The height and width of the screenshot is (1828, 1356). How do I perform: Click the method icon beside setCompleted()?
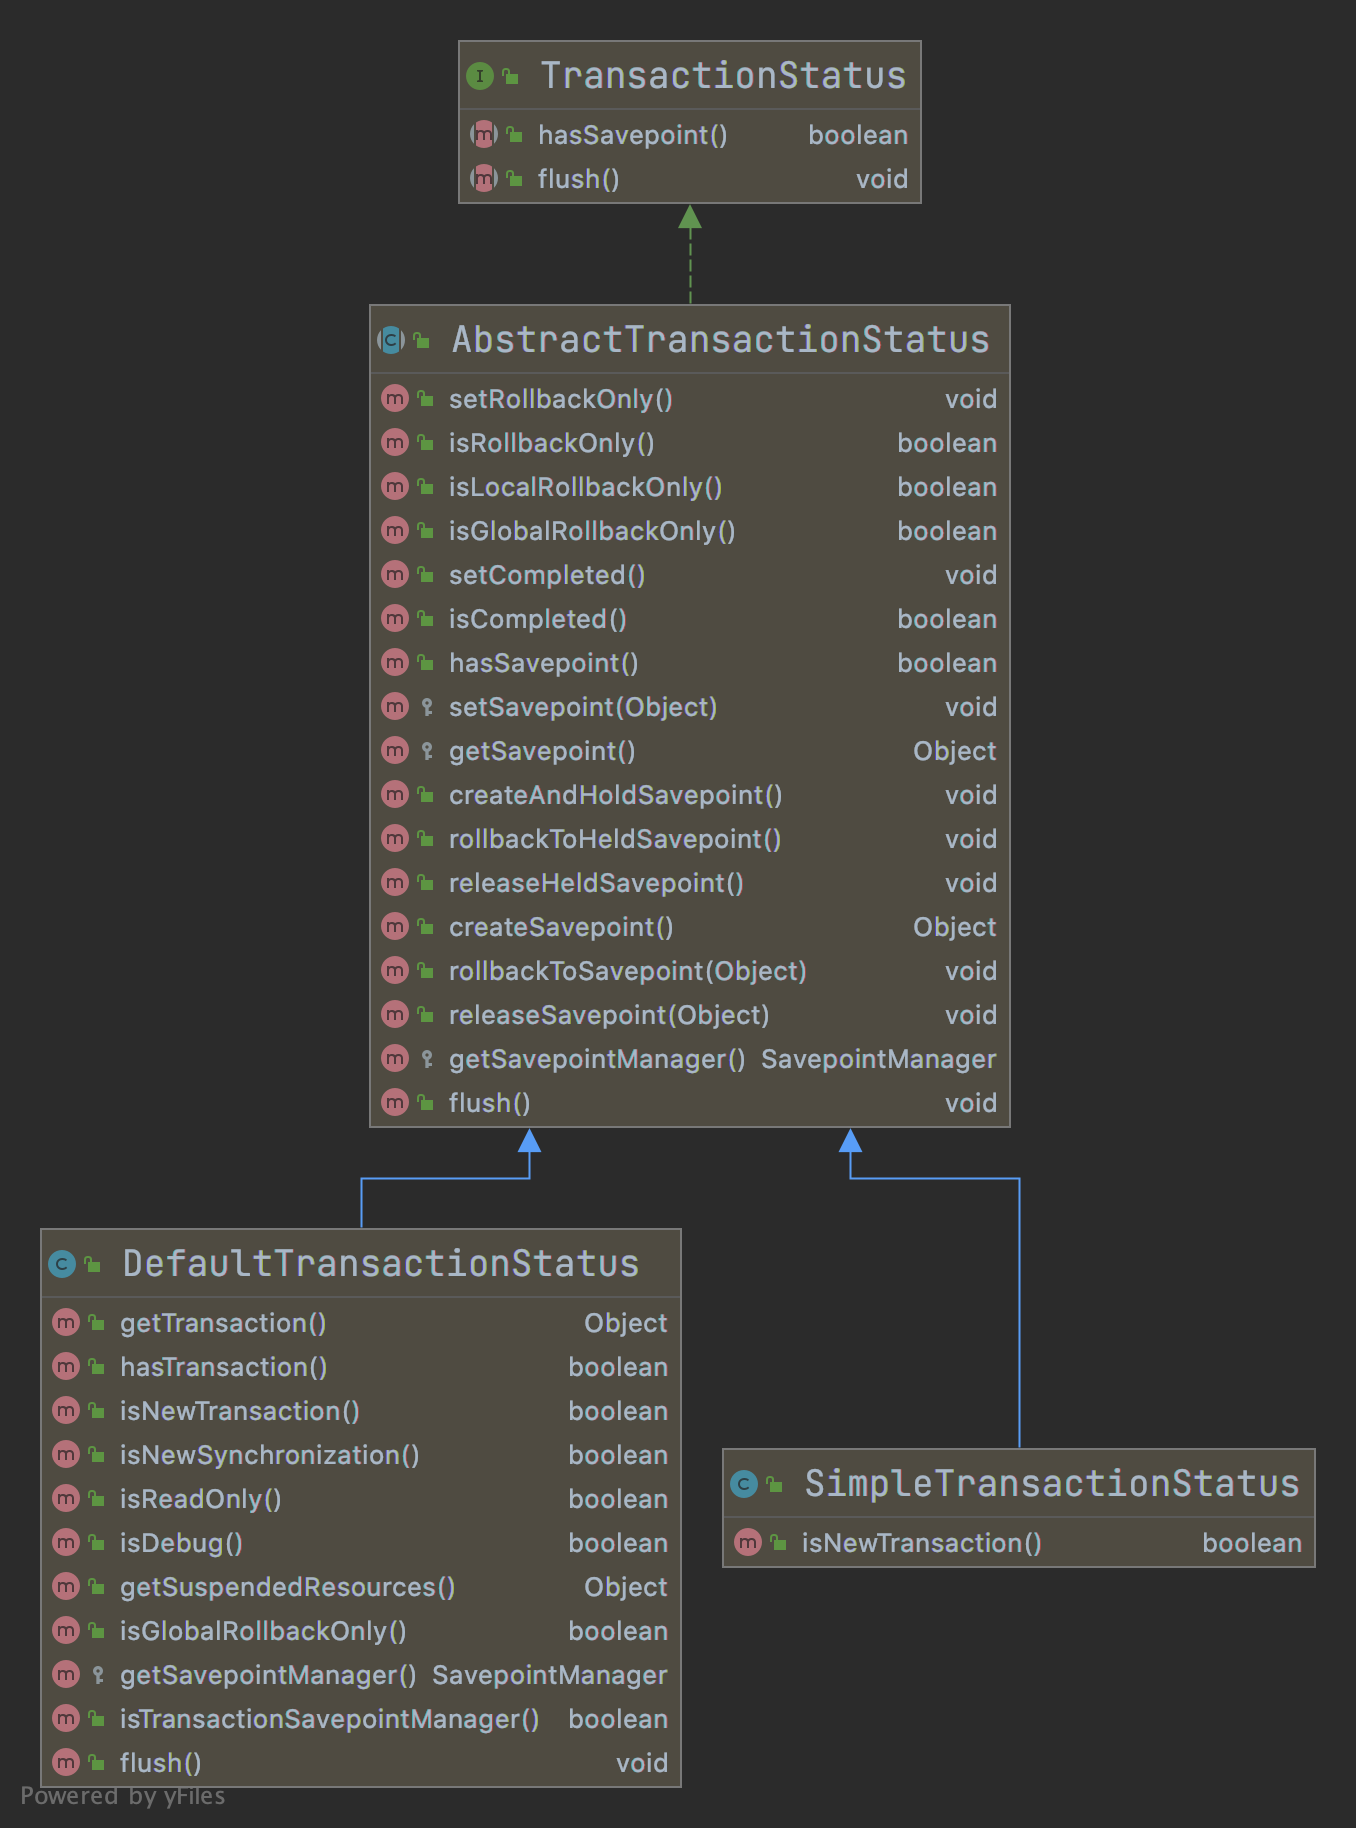395,575
